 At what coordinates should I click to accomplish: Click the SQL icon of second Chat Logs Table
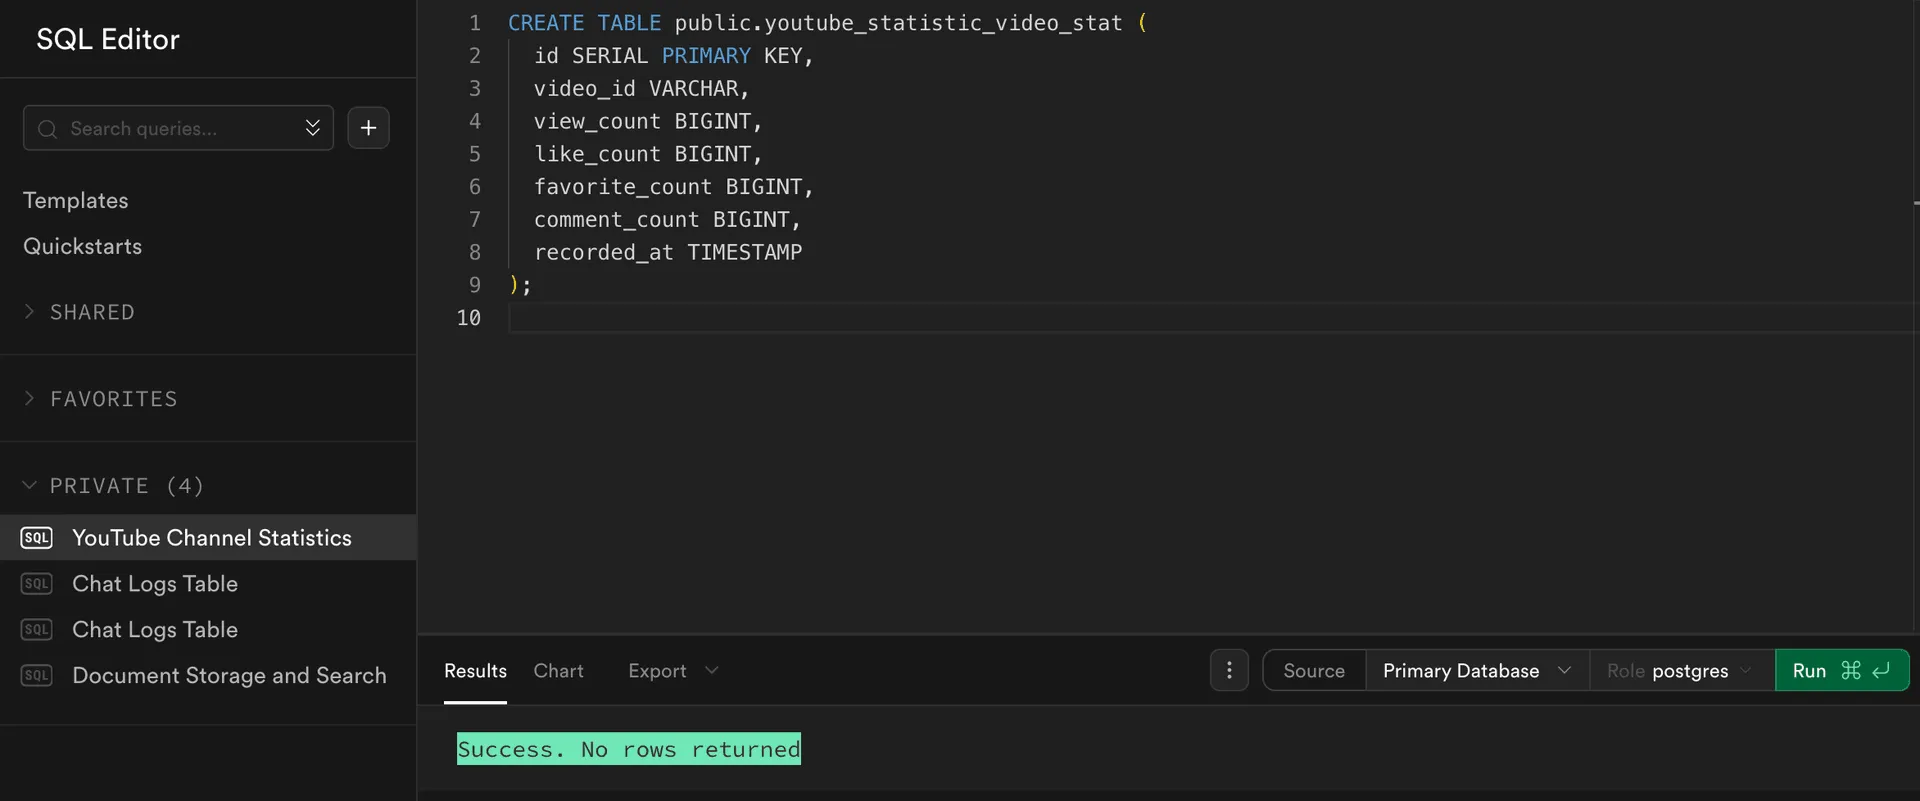[37, 630]
